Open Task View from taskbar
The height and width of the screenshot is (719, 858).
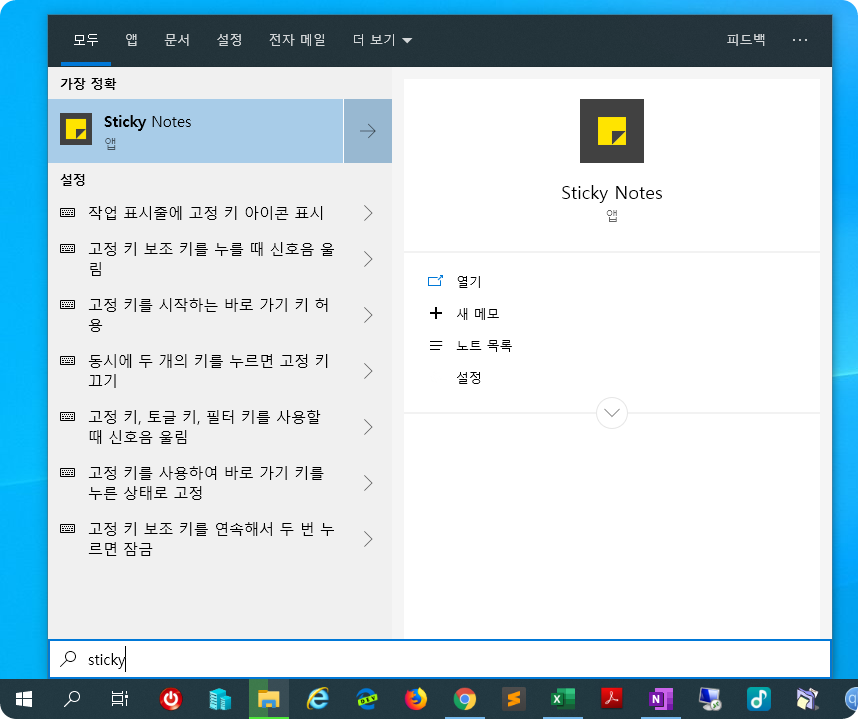(119, 699)
